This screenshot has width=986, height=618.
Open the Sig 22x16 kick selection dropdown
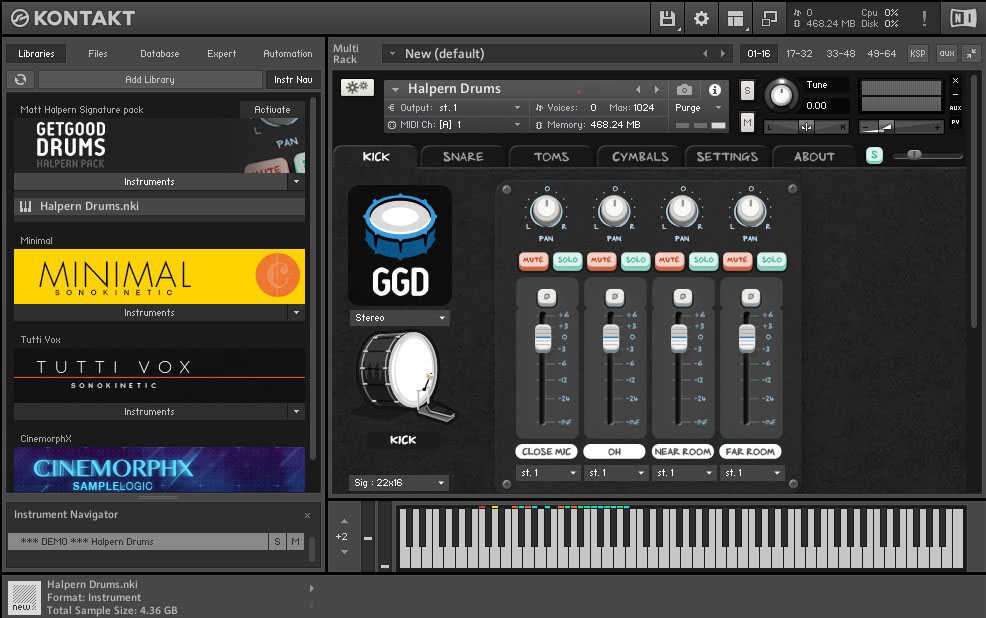click(399, 483)
